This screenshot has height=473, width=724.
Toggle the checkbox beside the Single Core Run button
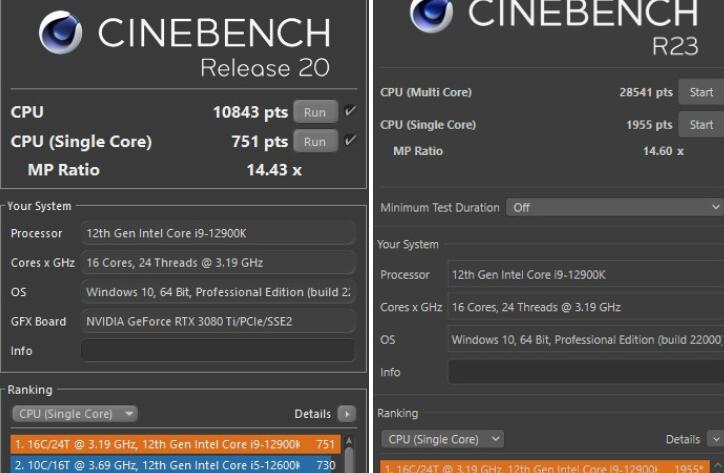tap(349, 142)
